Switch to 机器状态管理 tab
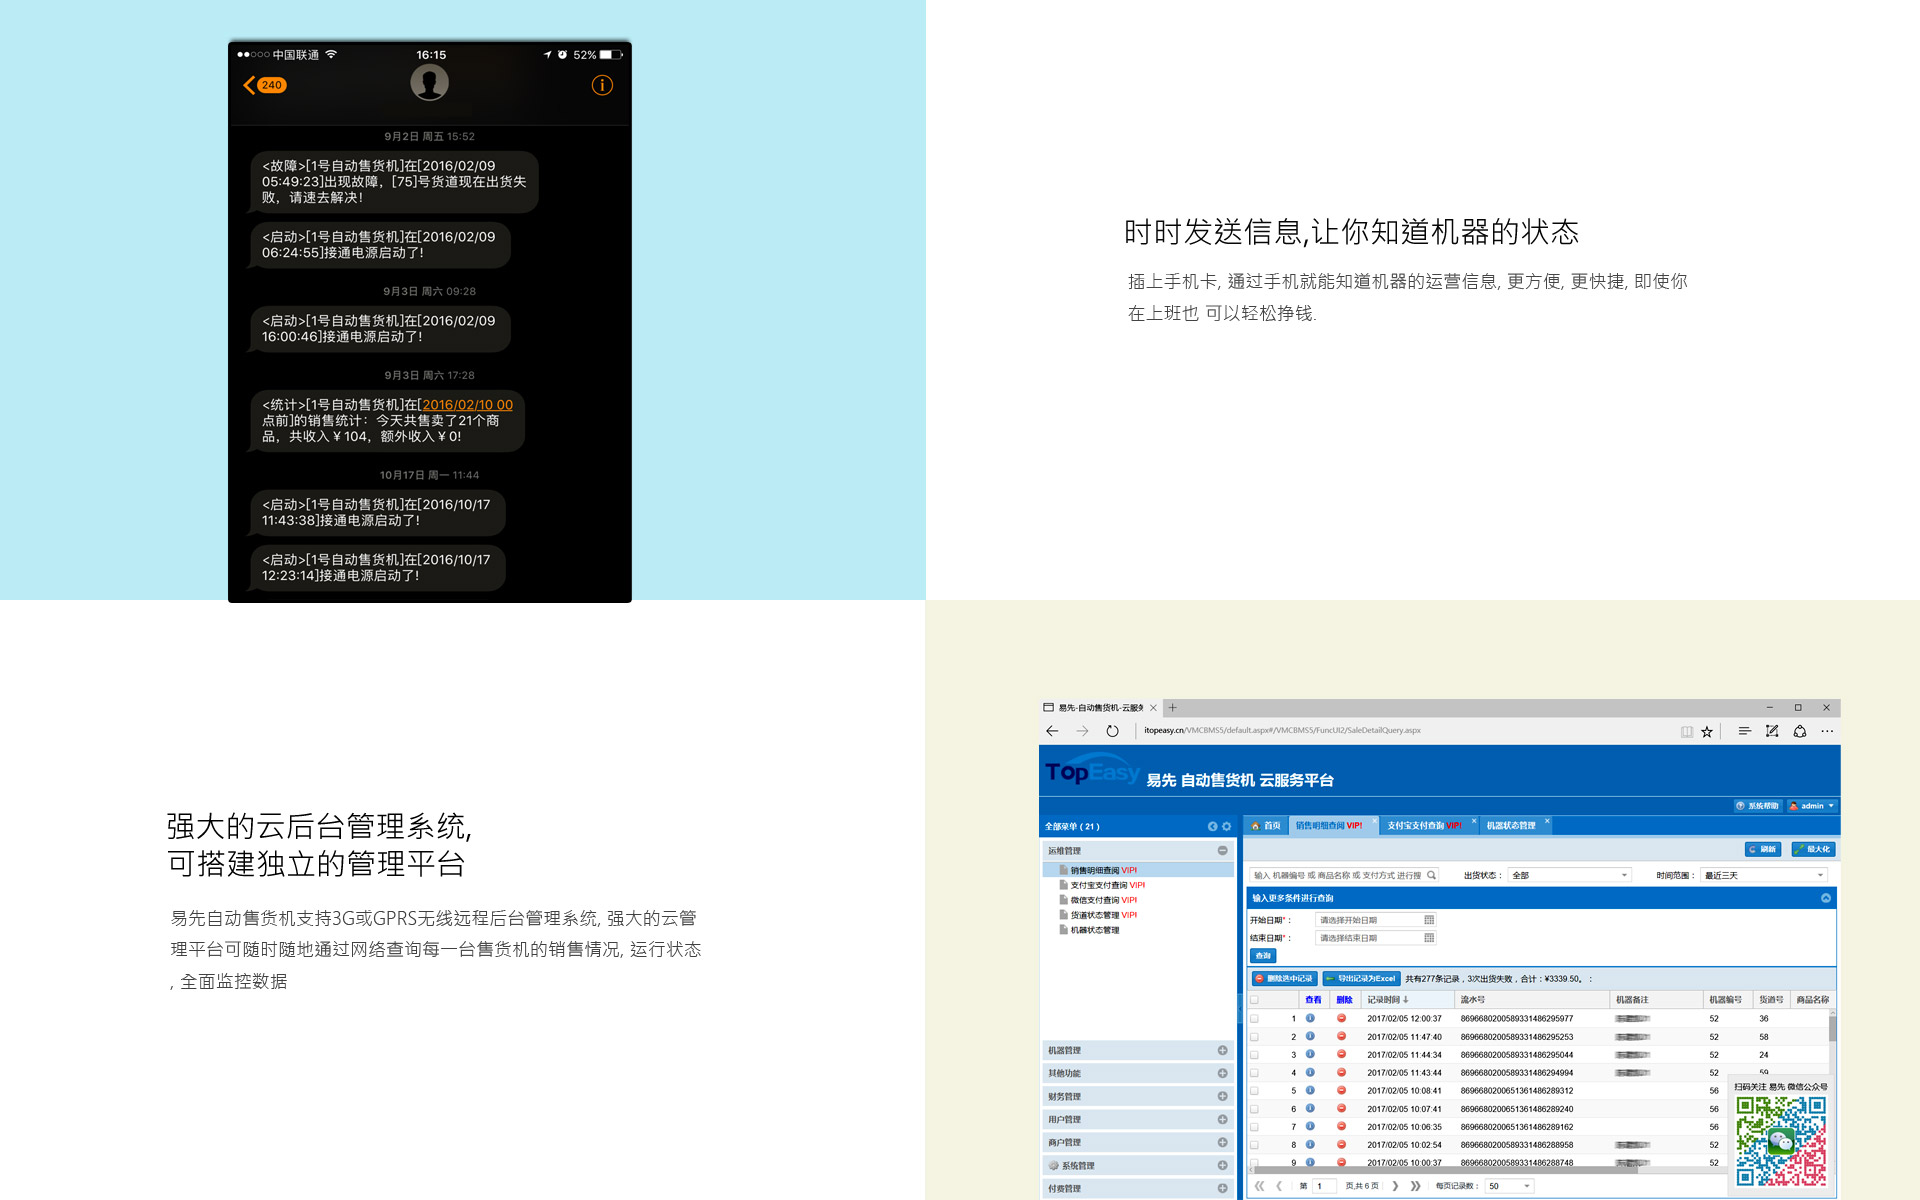This screenshot has height=1200, width=1920. click(1510, 825)
